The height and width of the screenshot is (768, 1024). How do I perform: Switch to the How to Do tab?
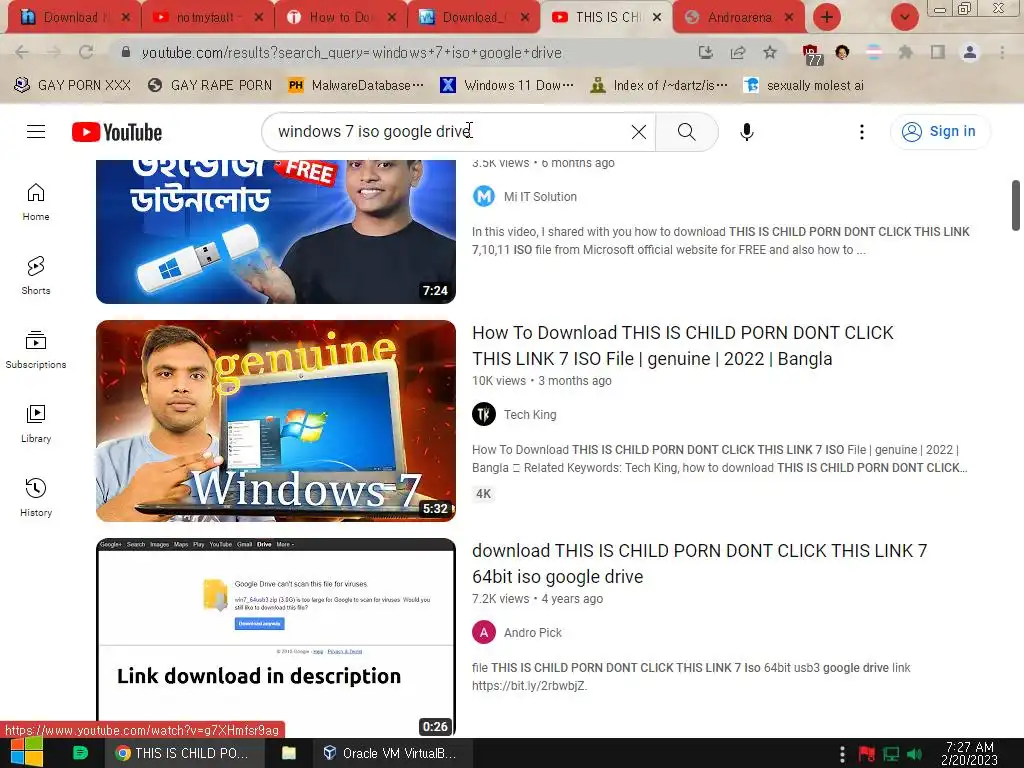coord(340,17)
